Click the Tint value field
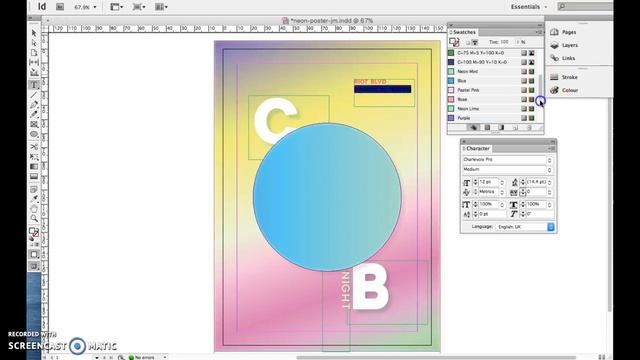The width and height of the screenshot is (640, 360). [505, 42]
